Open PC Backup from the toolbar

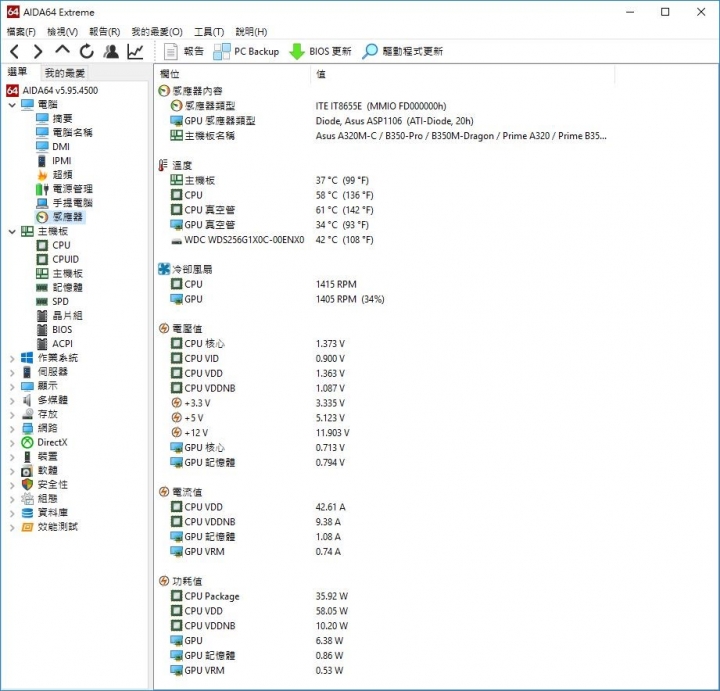tap(246, 51)
